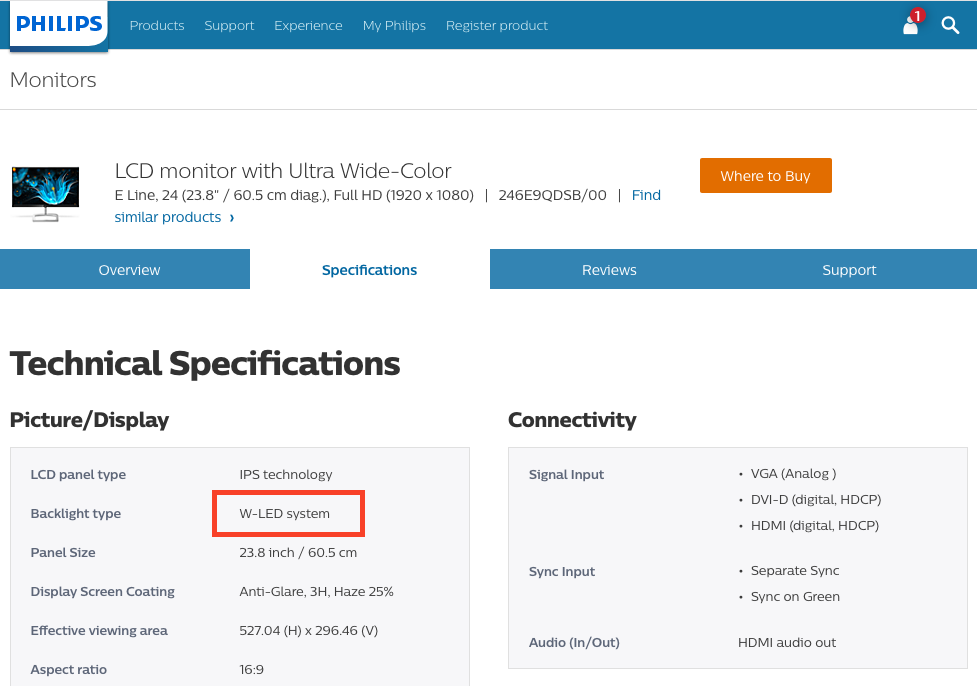Click the monitor product thumbnail
Image resolution: width=977 pixels, height=686 pixels.
[45, 192]
